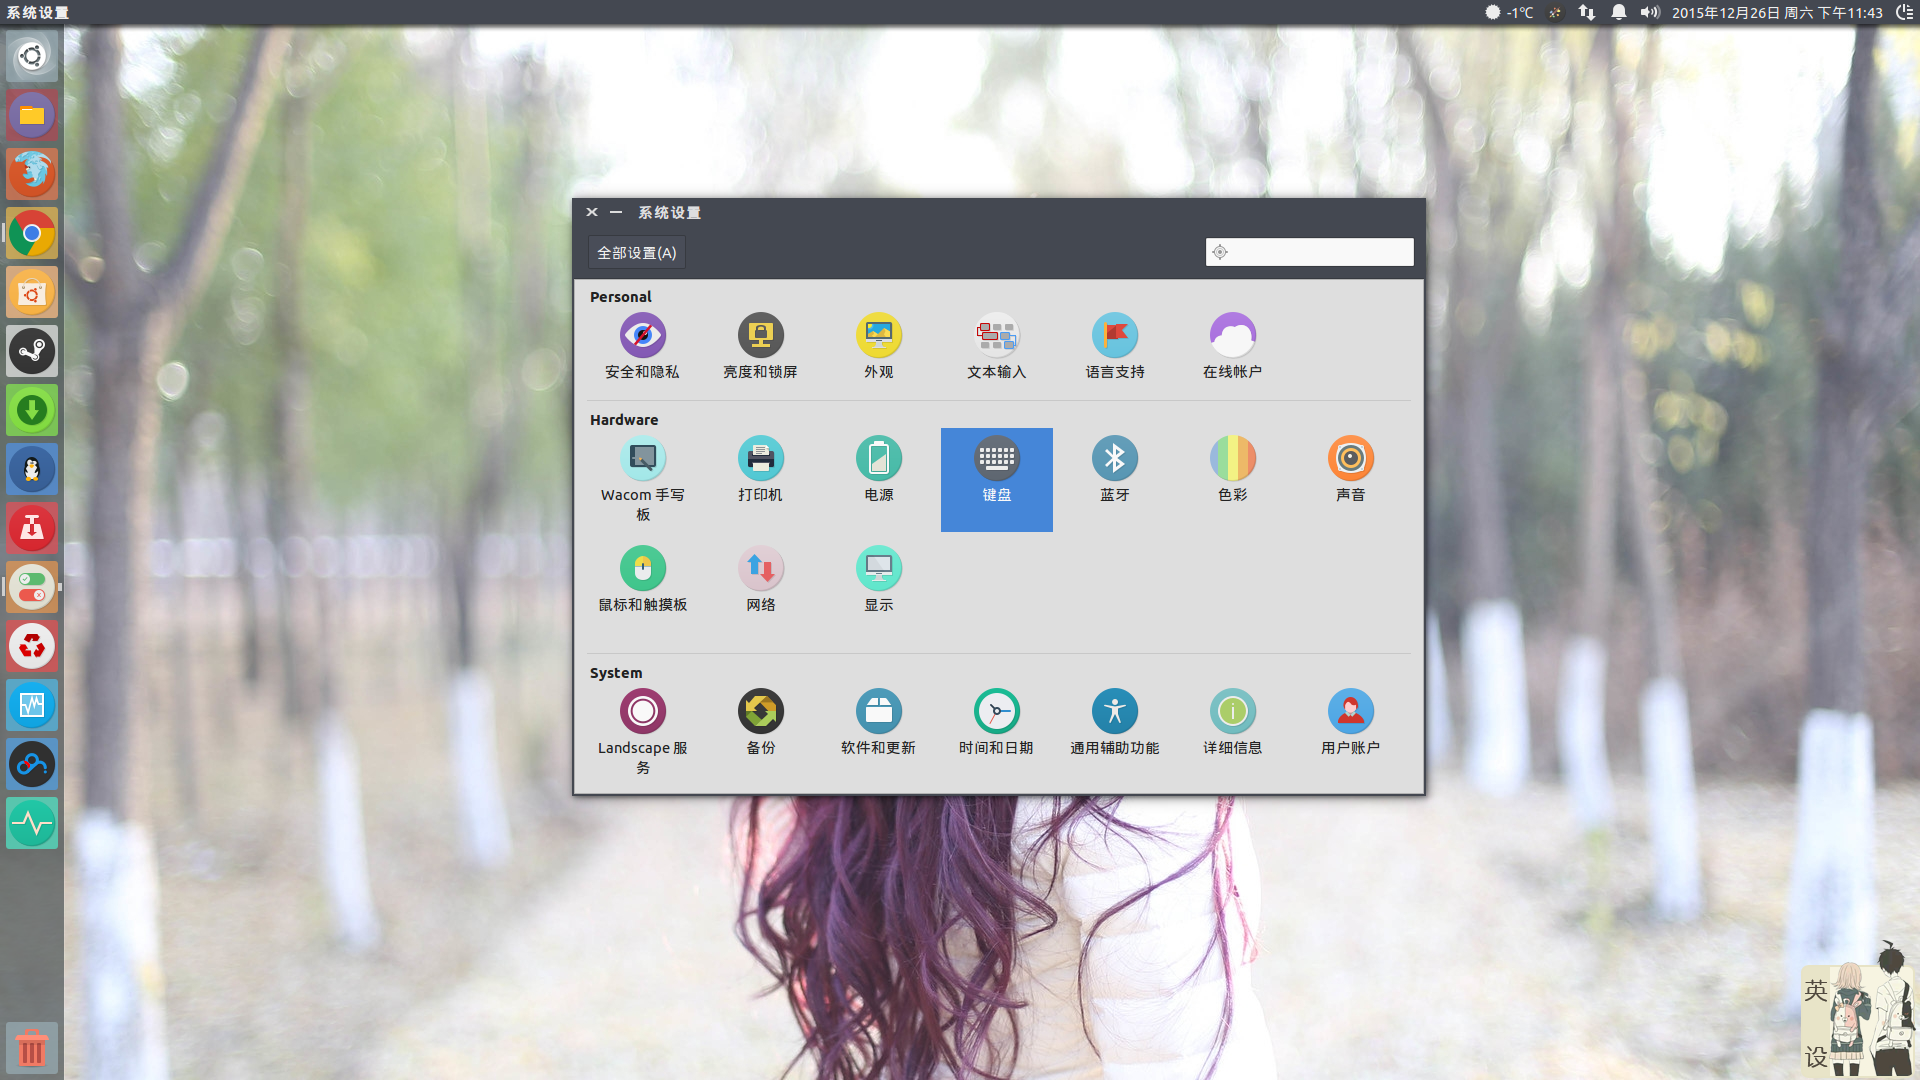Open 语言支持 settings

[x=1115, y=346]
